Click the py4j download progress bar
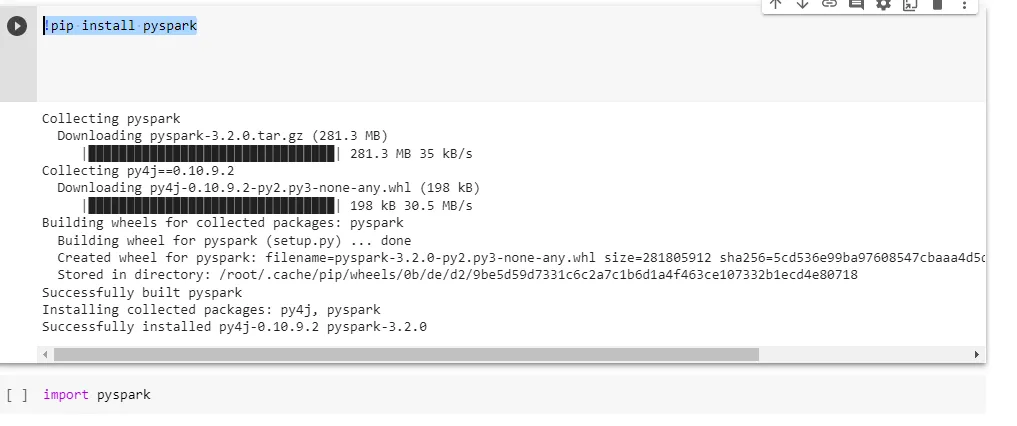 point(211,206)
